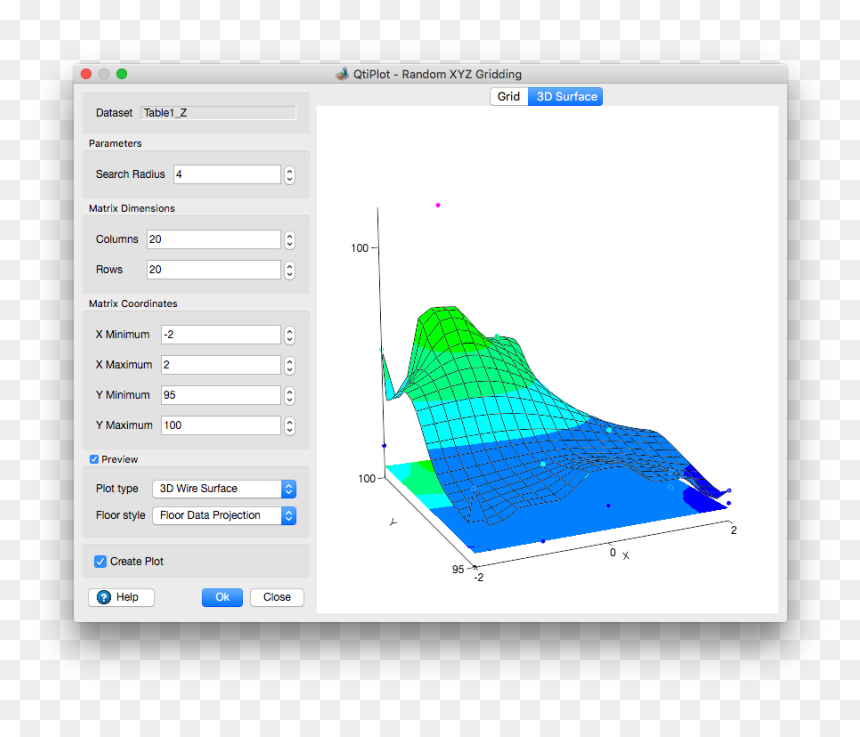The image size is (860, 737).
Task: Adjust the Y Minimum stepper
Action: pyautogui.click(x=290, y=396)
